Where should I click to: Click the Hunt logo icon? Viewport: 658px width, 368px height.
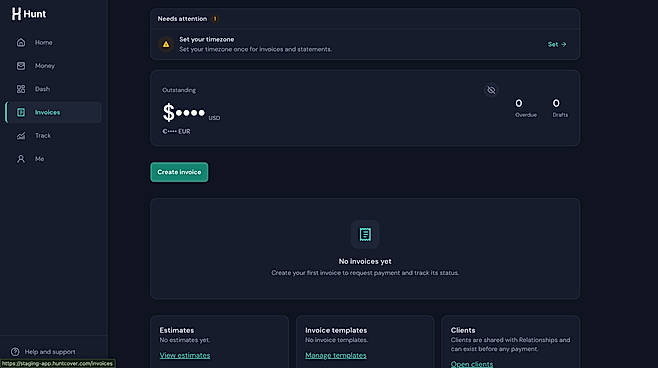[16, 14]
